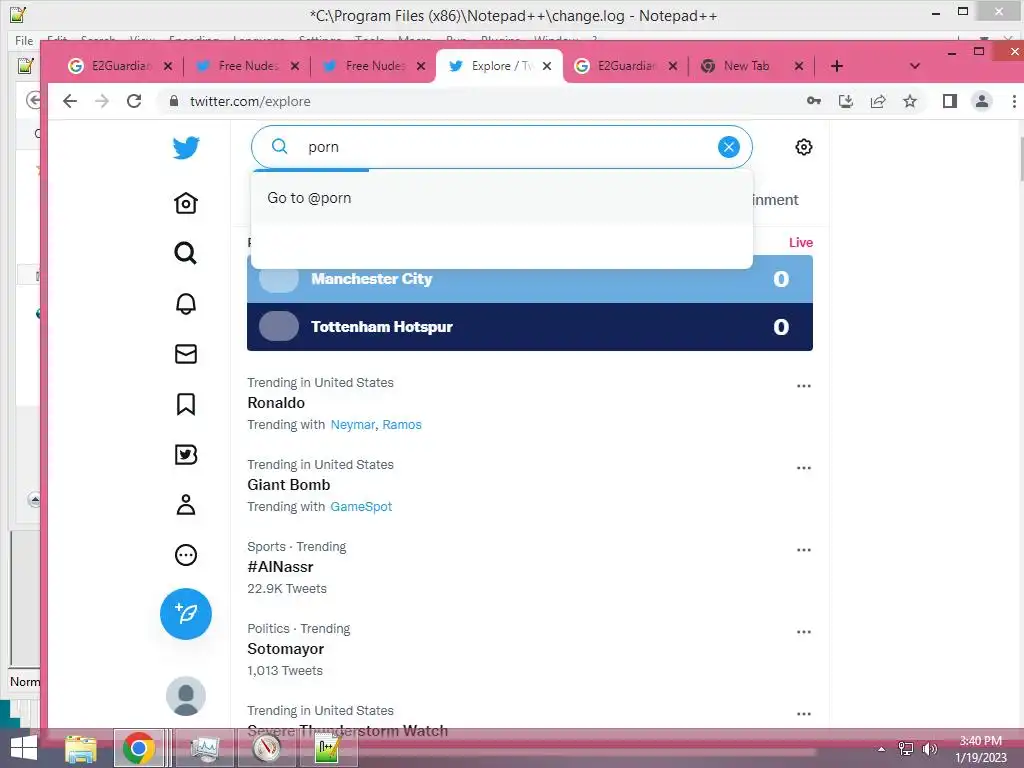
Task: Expand the tab search dropdown chevron
Action: (x=915, y=66)
